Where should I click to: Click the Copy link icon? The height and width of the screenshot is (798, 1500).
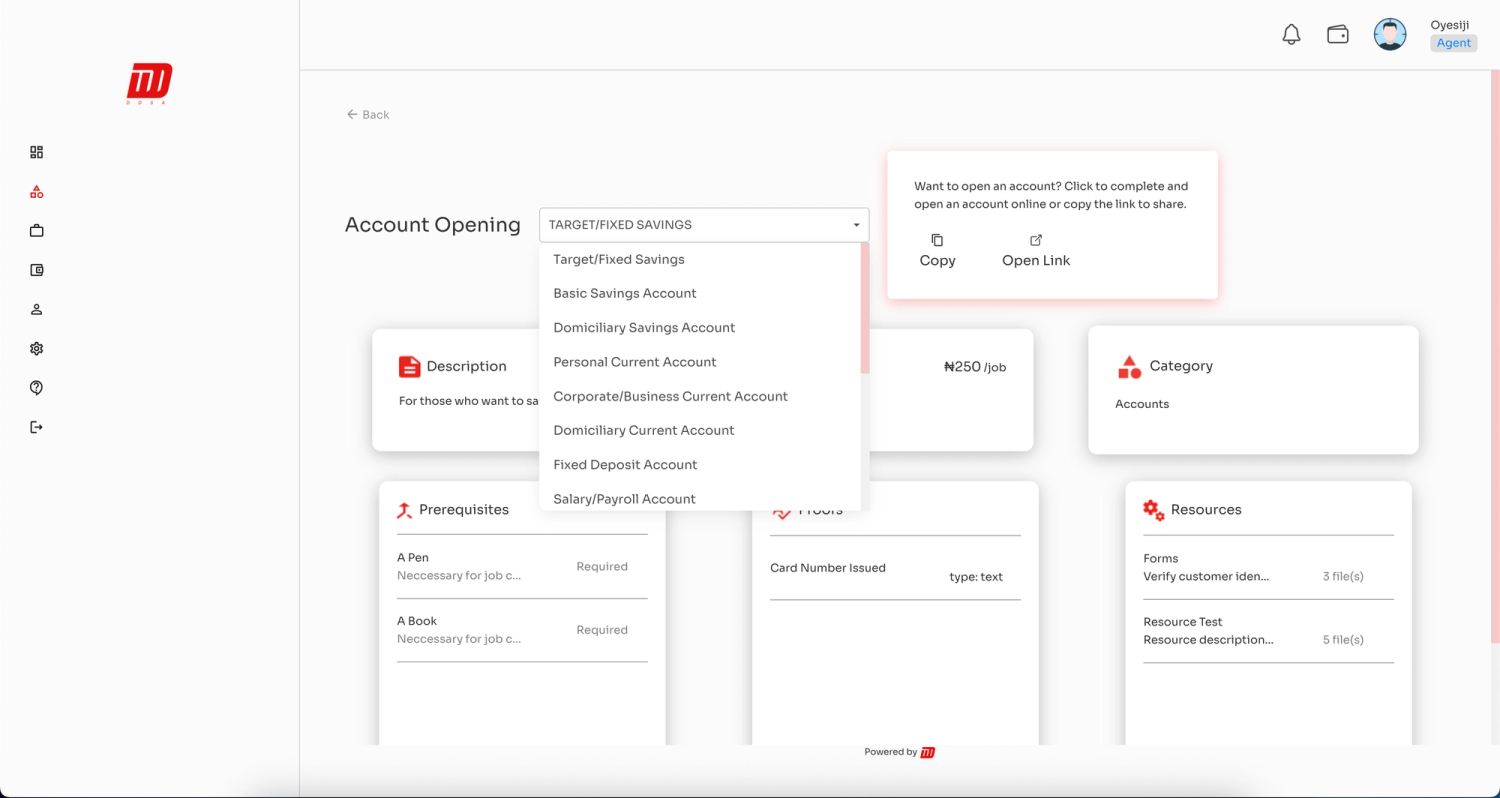[937, 240]
